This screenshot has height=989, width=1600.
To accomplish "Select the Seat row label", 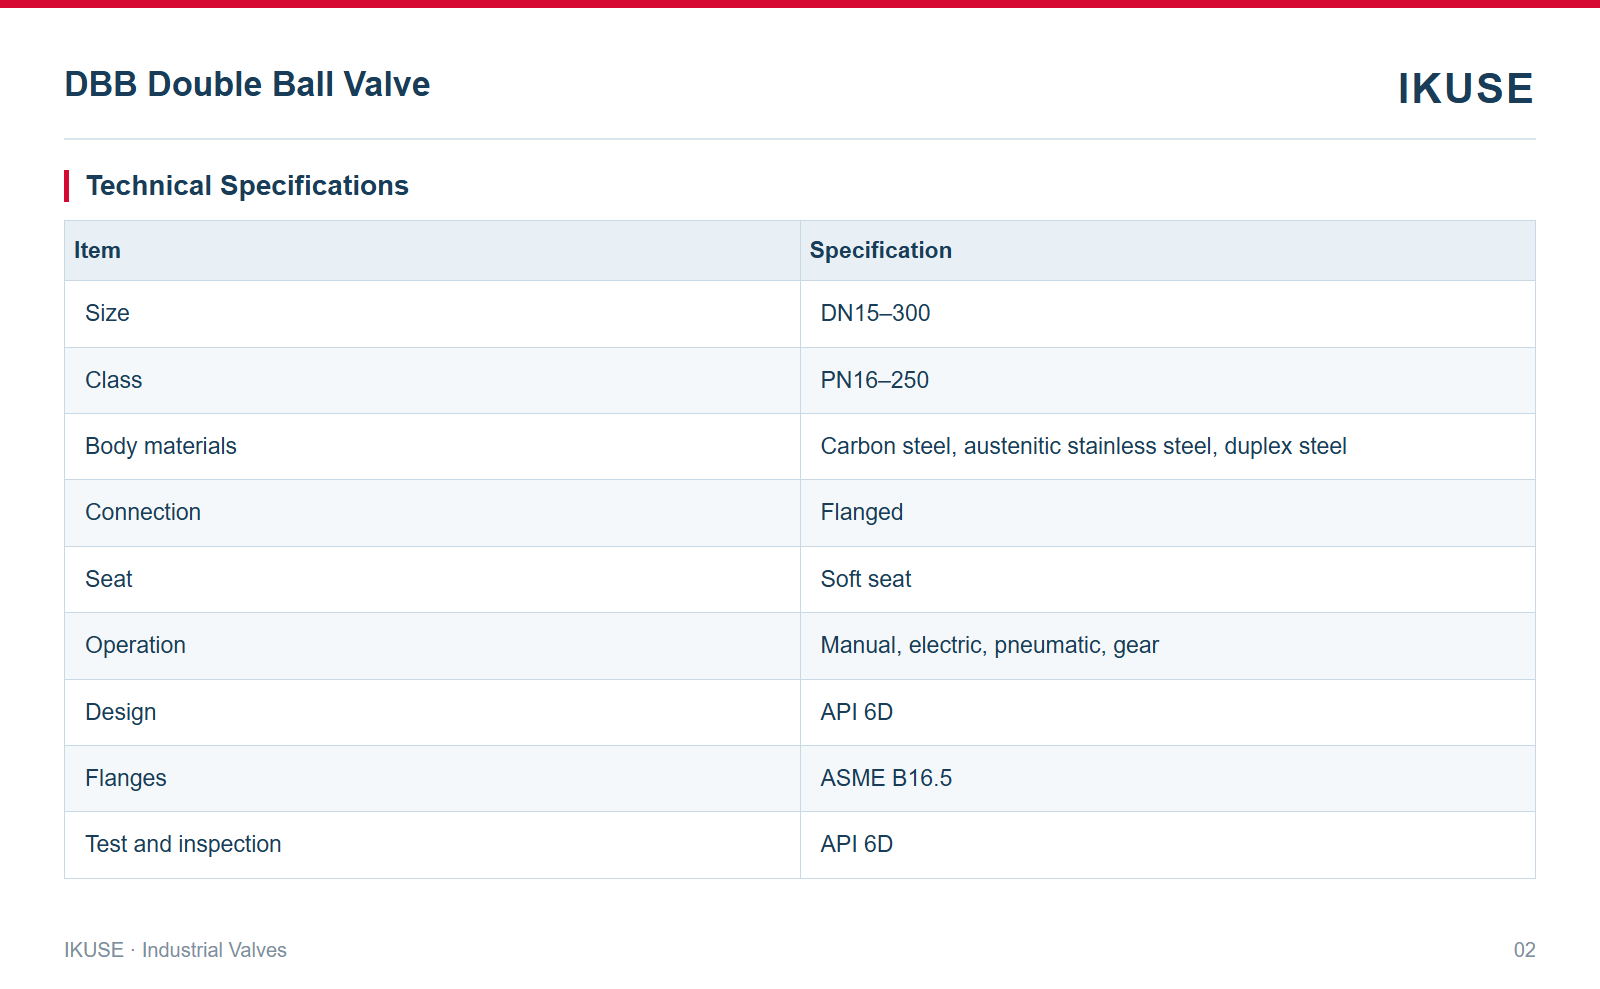I will click(108, 579).
